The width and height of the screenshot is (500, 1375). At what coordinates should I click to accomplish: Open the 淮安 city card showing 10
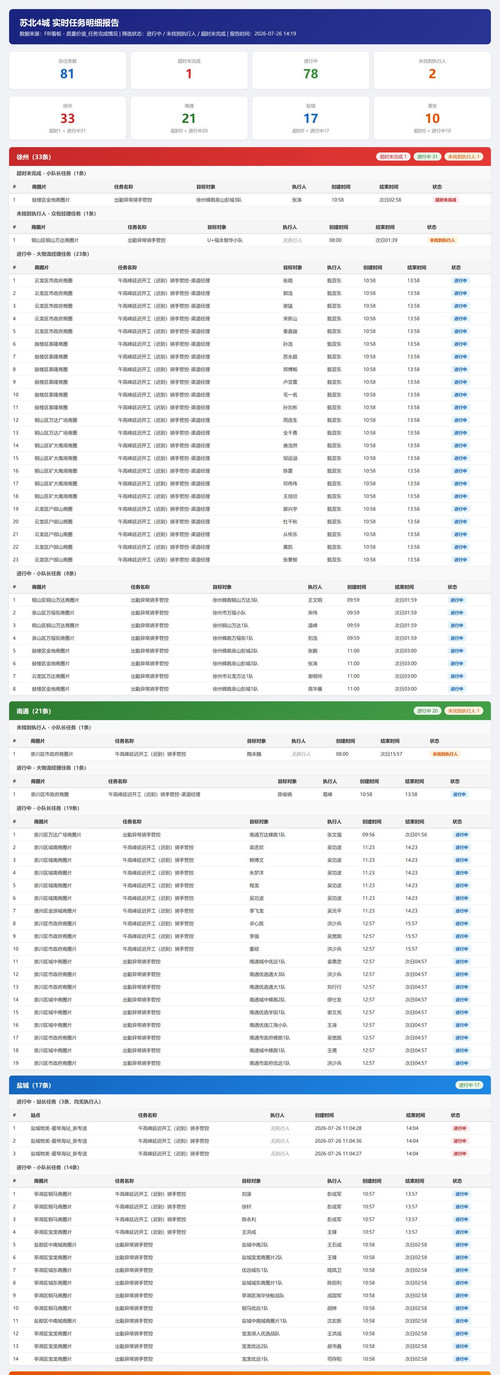[432, 118]
